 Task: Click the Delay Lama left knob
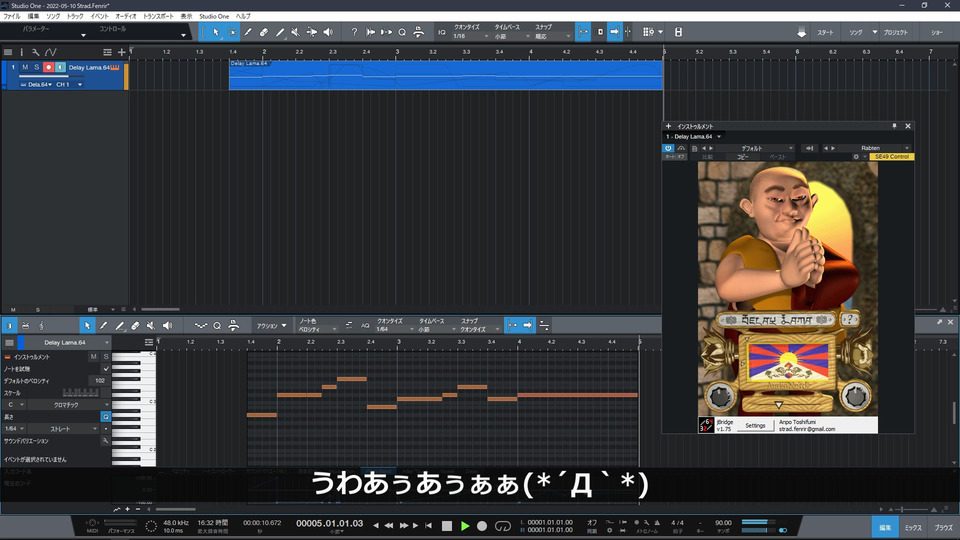click(x=721, y=396)
